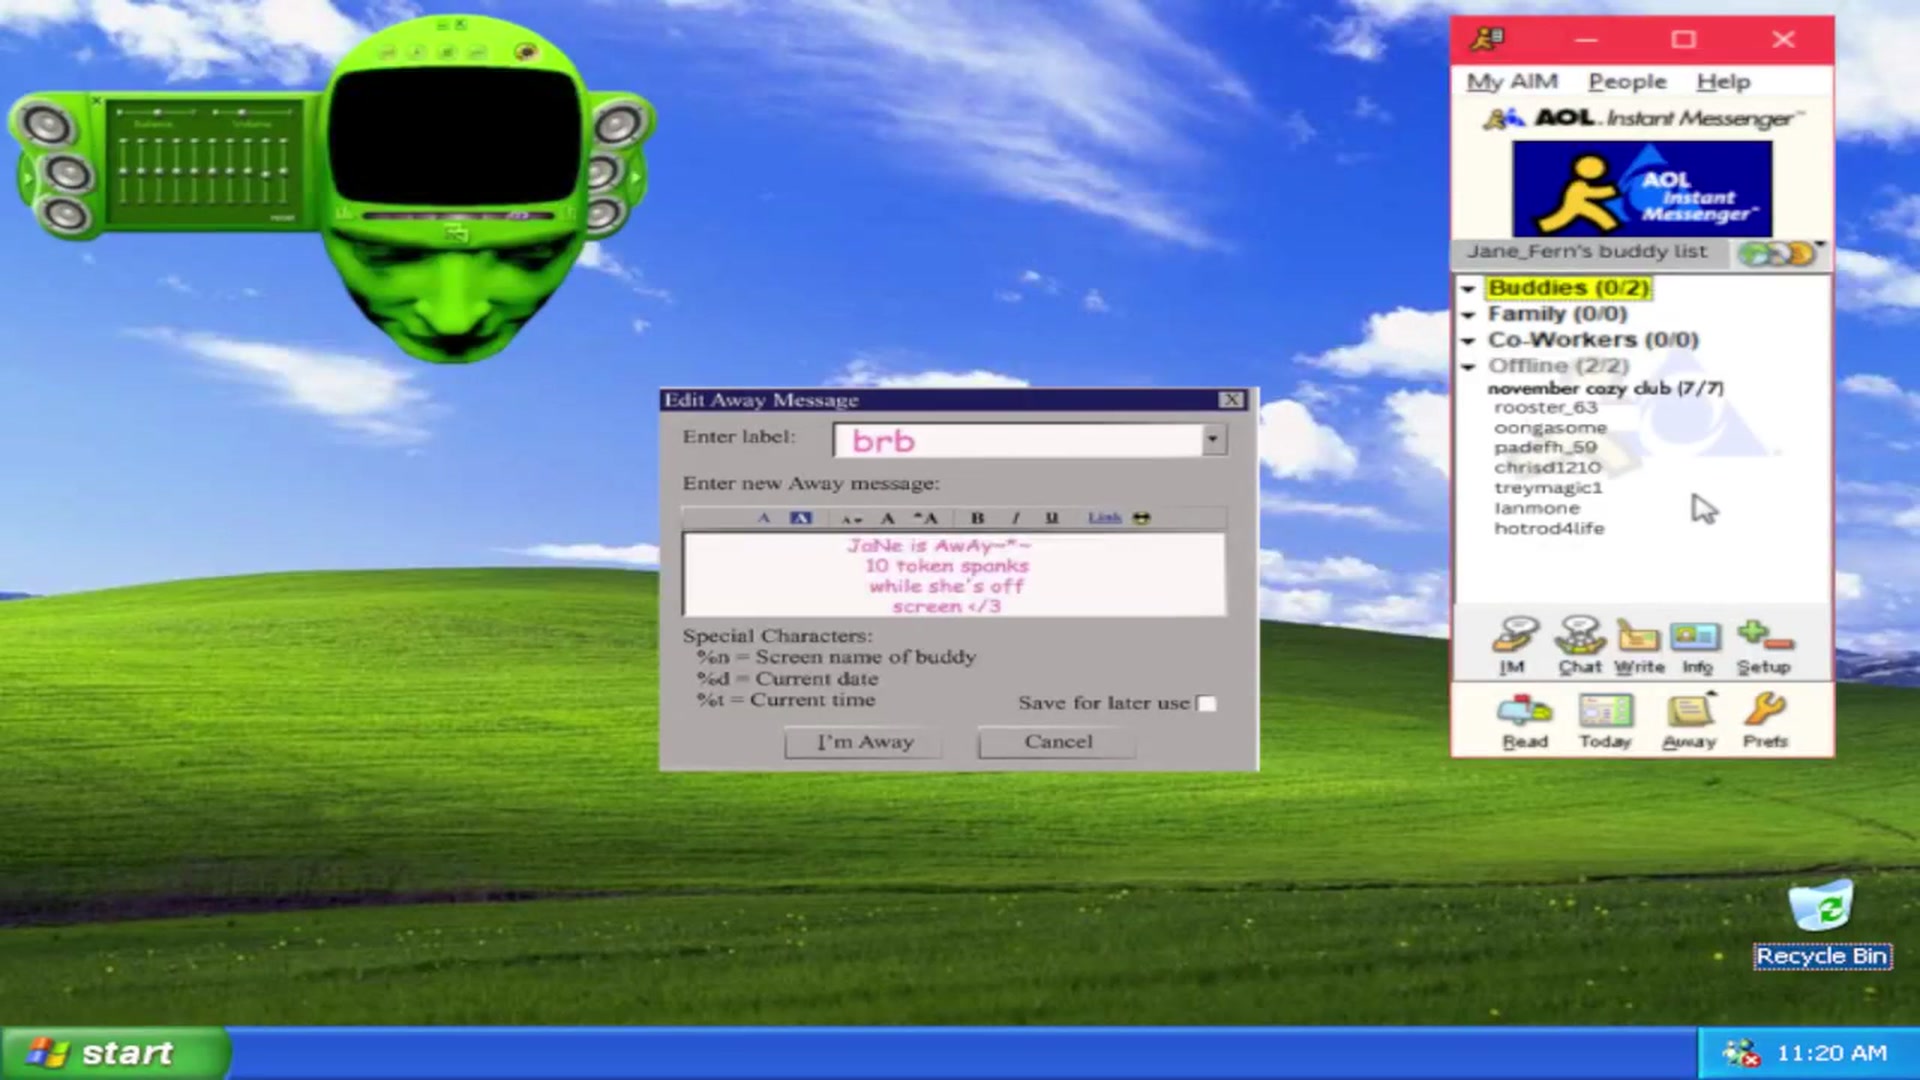This screenshot has height=1080, width=1920.
Task: Open the Help menu in AIM
Action: pyautogui.click(x=1723, y=82)
